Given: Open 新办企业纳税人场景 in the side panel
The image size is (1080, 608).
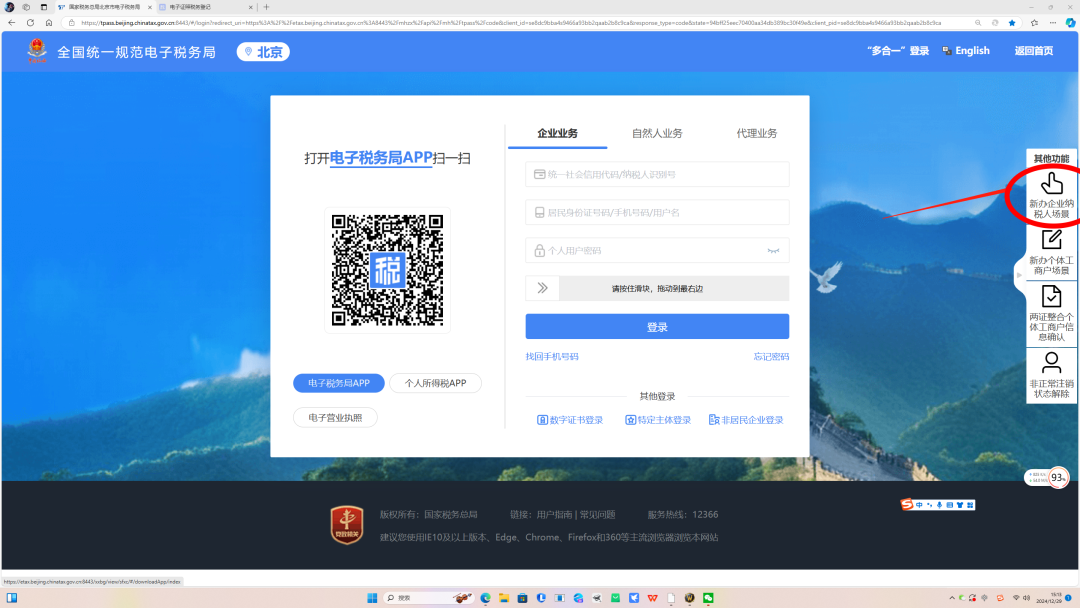Looking at the screenshot, I should 1051,196.
